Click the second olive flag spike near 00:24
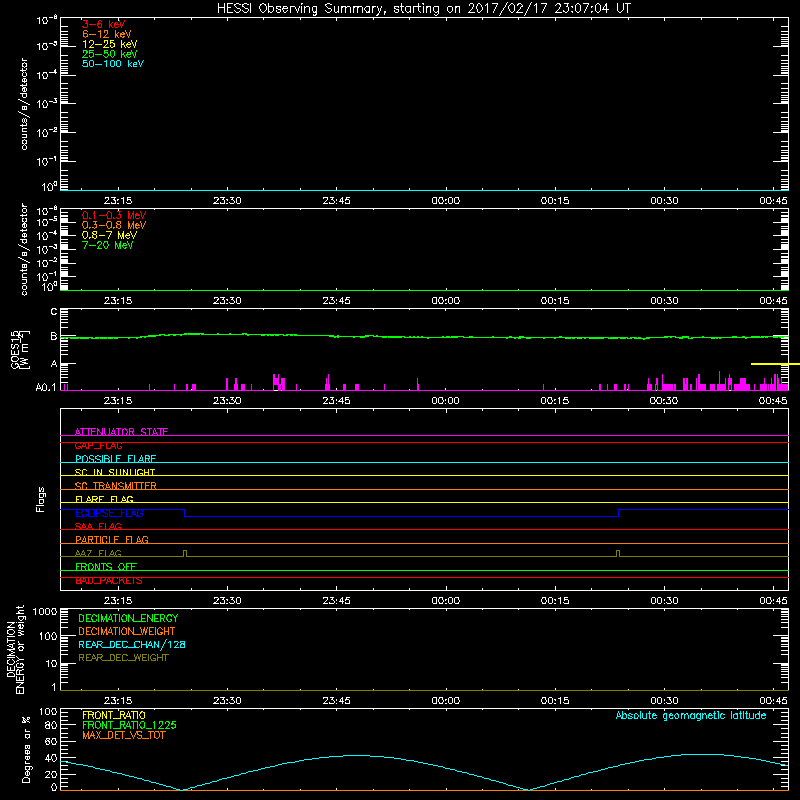Screen dimensions: 800x800 coord(618,554)
